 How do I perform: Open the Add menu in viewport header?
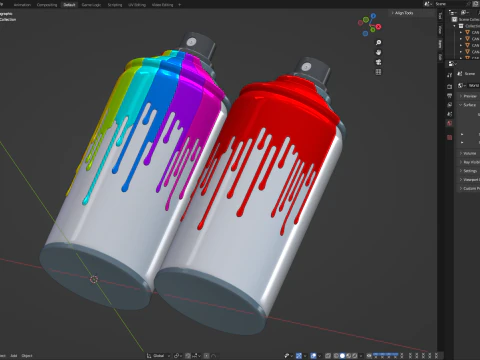[14, 356]
